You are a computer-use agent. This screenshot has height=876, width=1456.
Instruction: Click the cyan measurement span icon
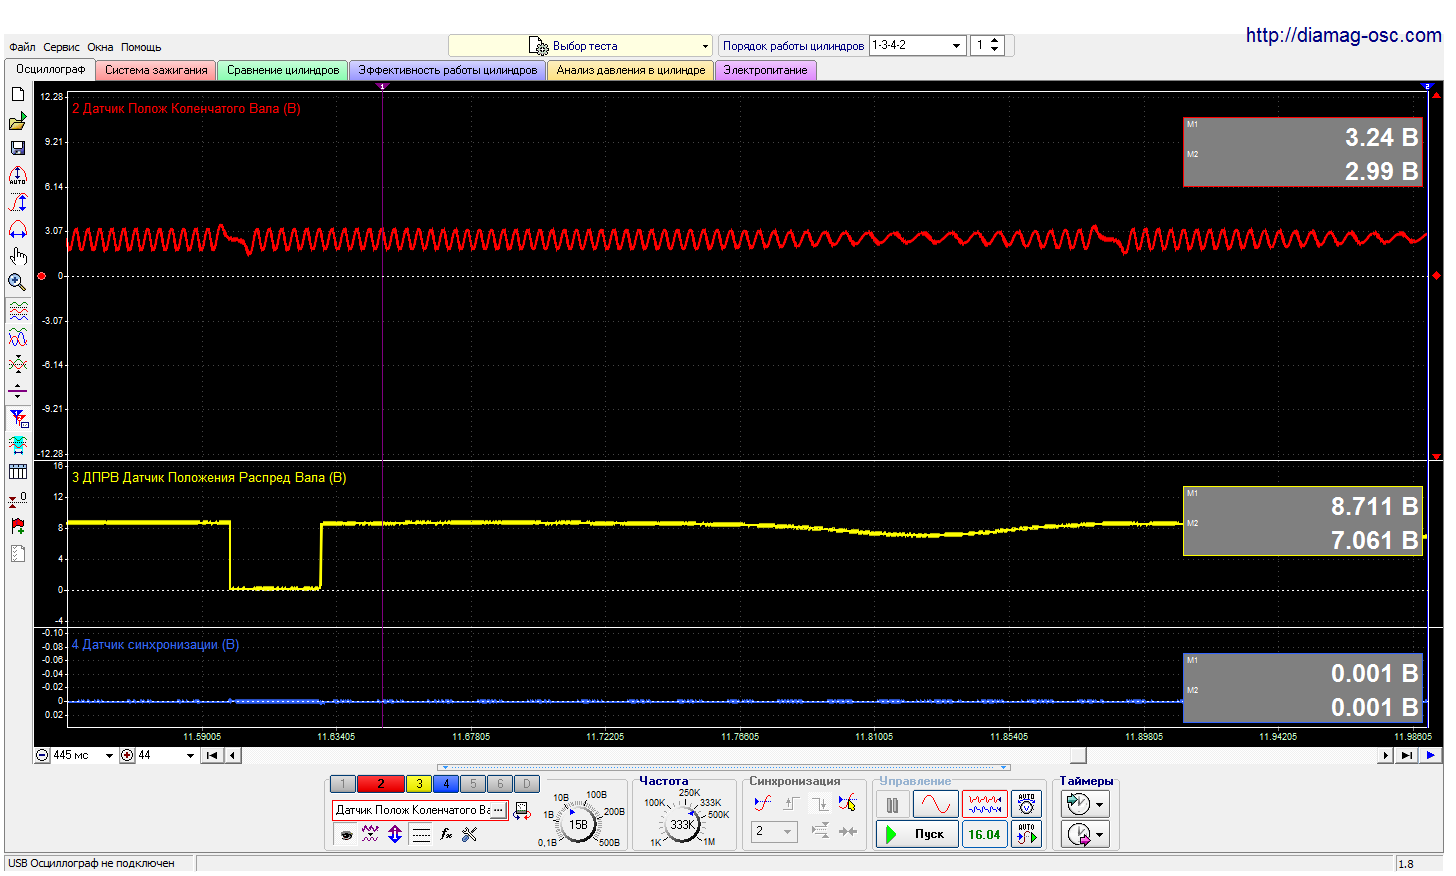pyautogui.click(x=18, y=445)
